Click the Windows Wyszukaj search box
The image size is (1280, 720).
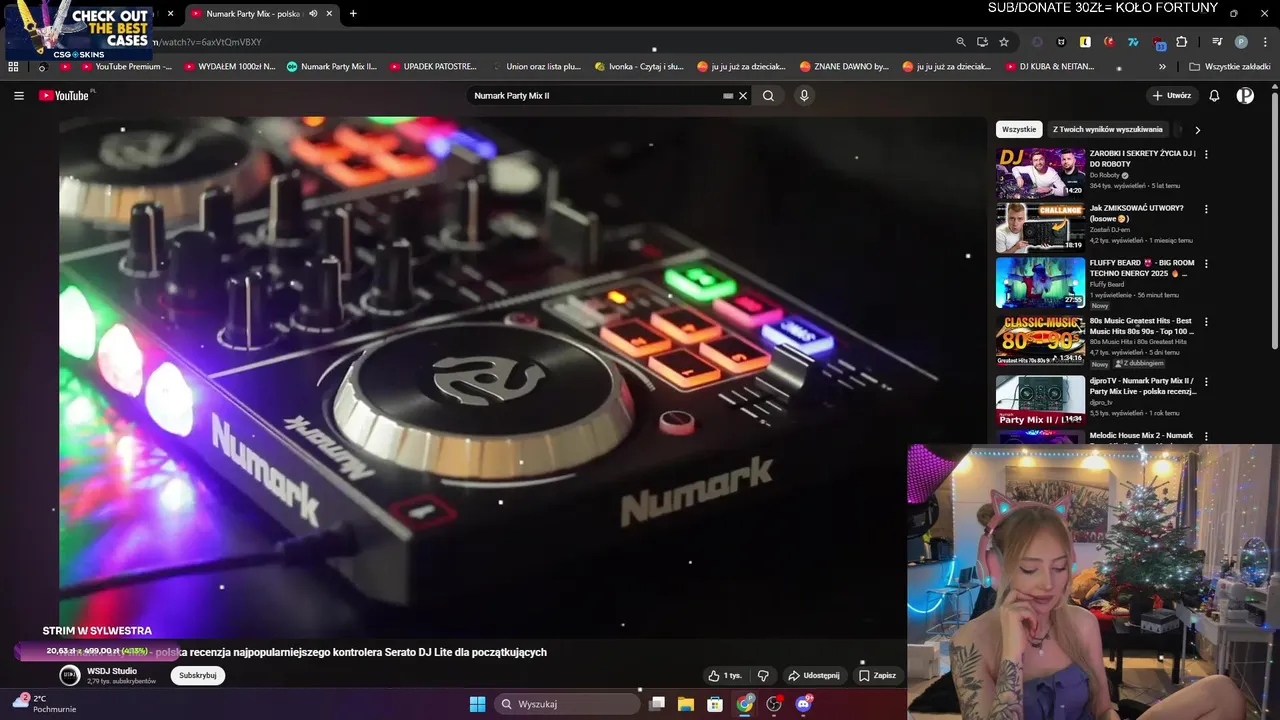567,704
